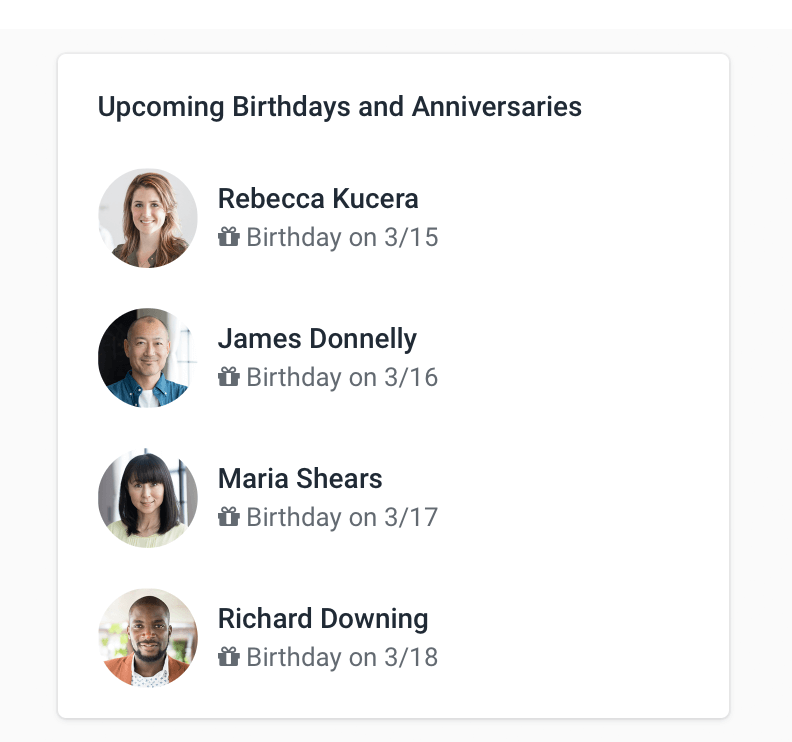Image resolution: width=792 pixels, height=742 pixels.
Task: Open James Donnelly's profile photo
Action: (148, 358)
